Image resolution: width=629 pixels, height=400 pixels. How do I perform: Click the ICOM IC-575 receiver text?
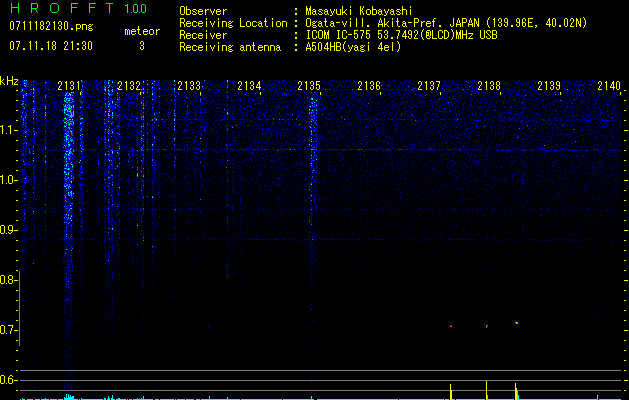tap(401, 35)
